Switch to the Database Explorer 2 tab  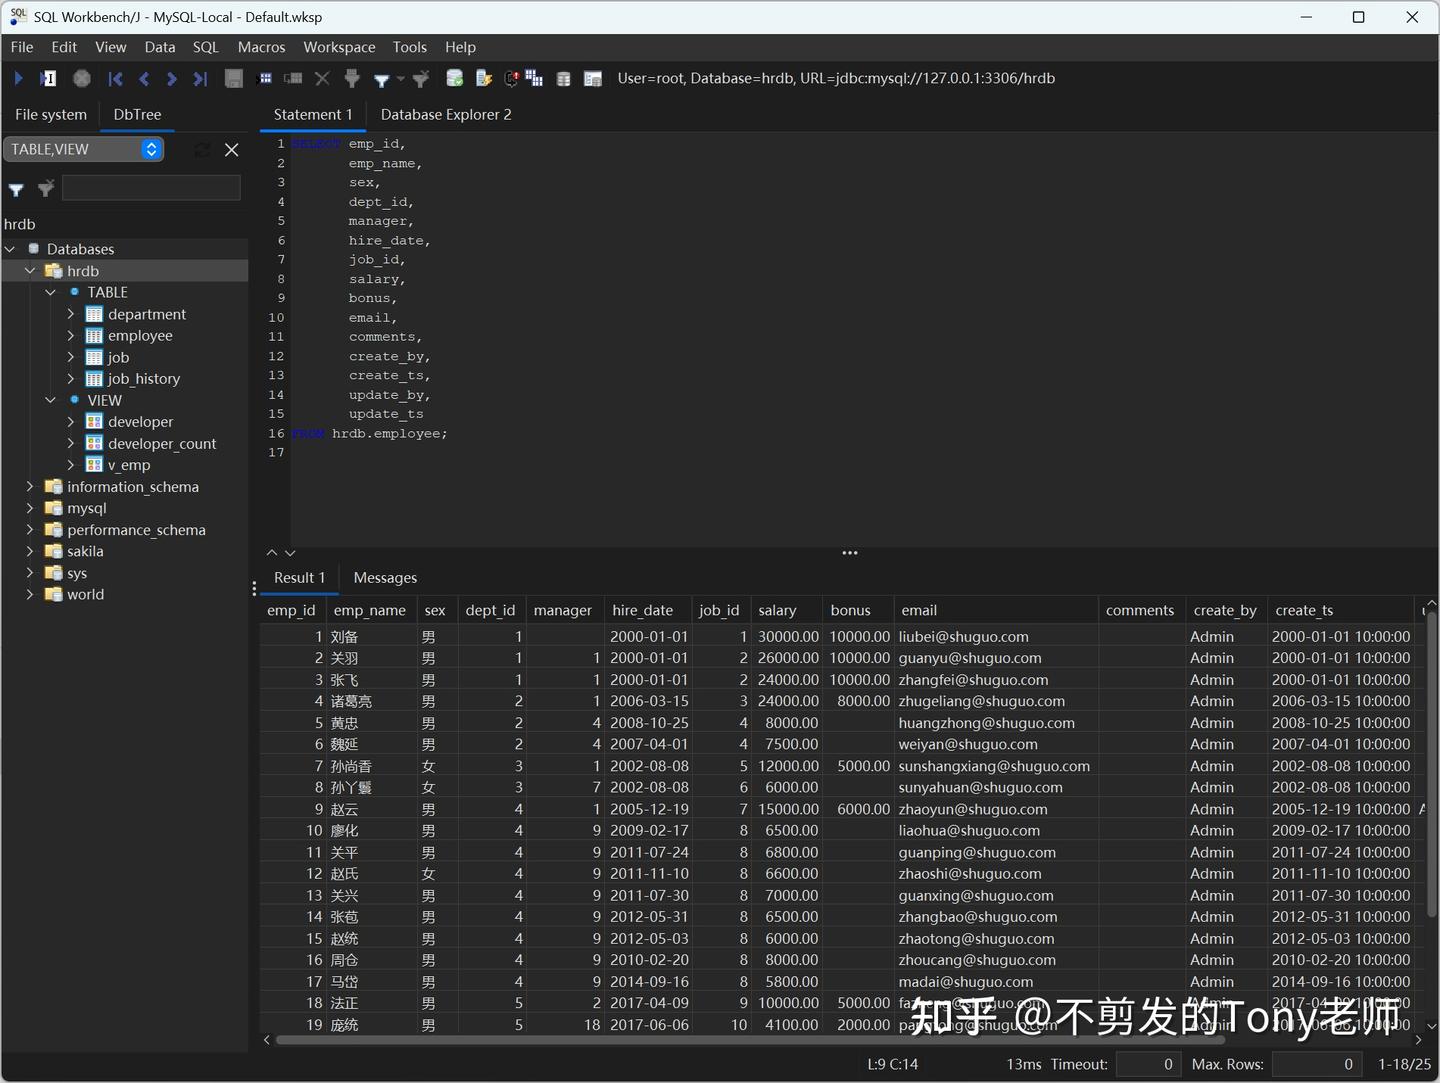pos(446,114)
